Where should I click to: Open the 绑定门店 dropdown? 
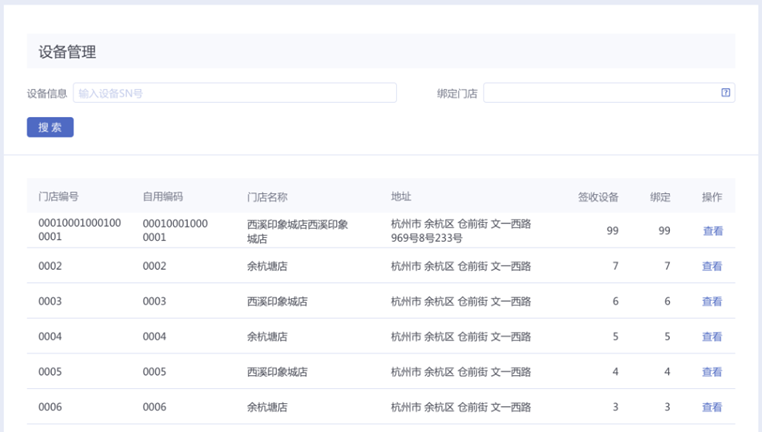point(600,93)
